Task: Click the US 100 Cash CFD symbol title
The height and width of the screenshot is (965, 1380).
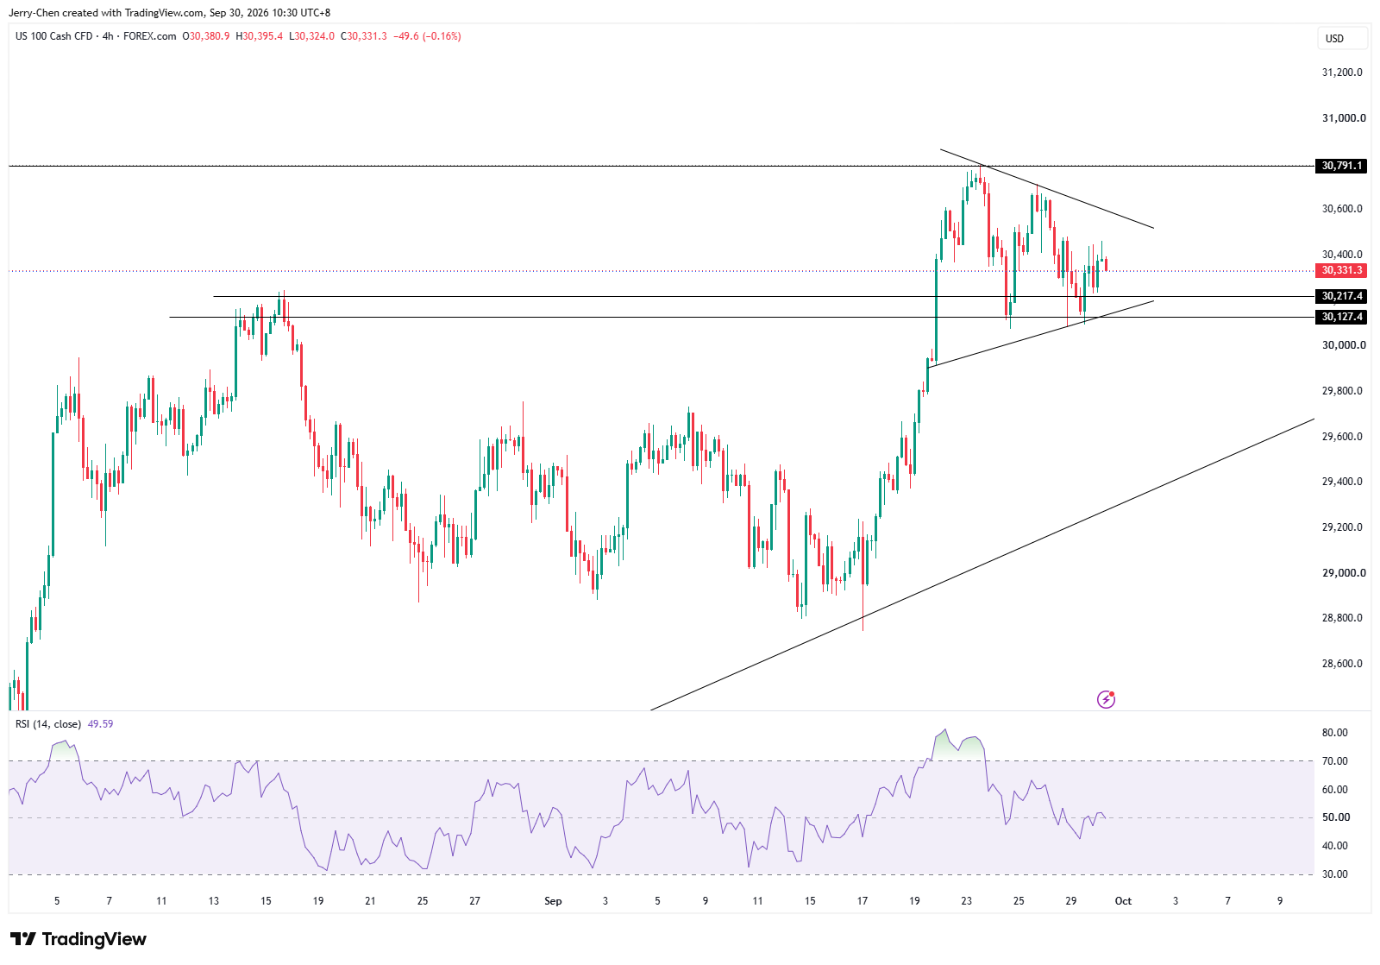Action: (x=54, y=36)
